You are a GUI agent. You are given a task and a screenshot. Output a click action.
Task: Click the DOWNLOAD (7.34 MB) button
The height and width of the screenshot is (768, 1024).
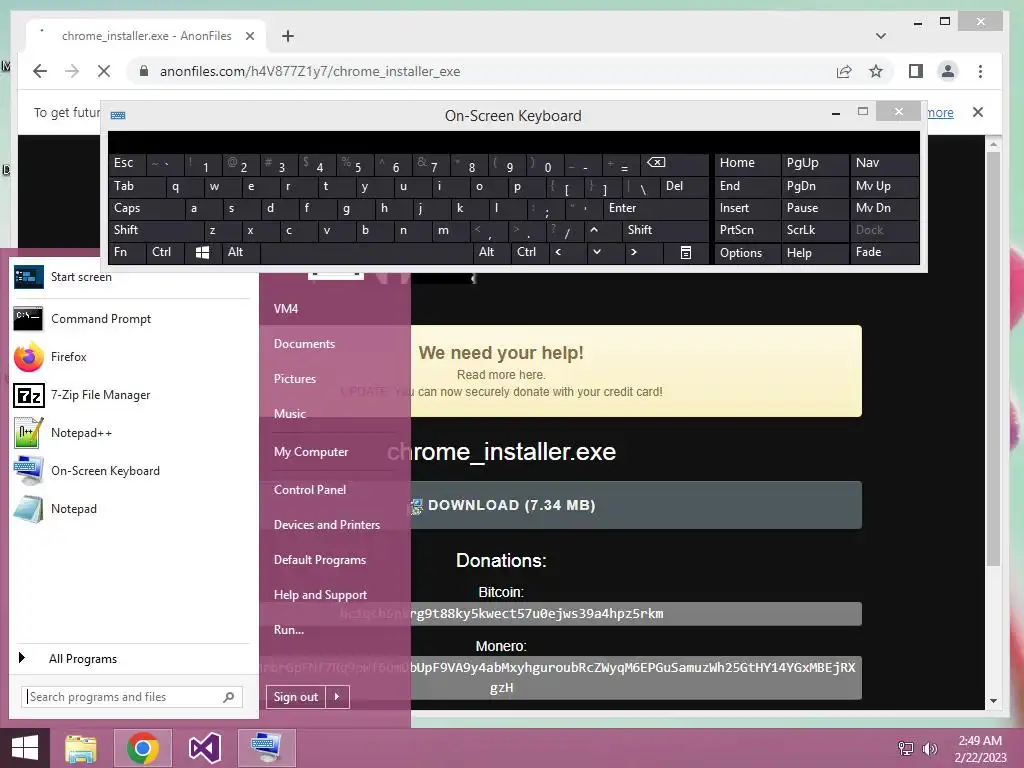pos(636,505)
